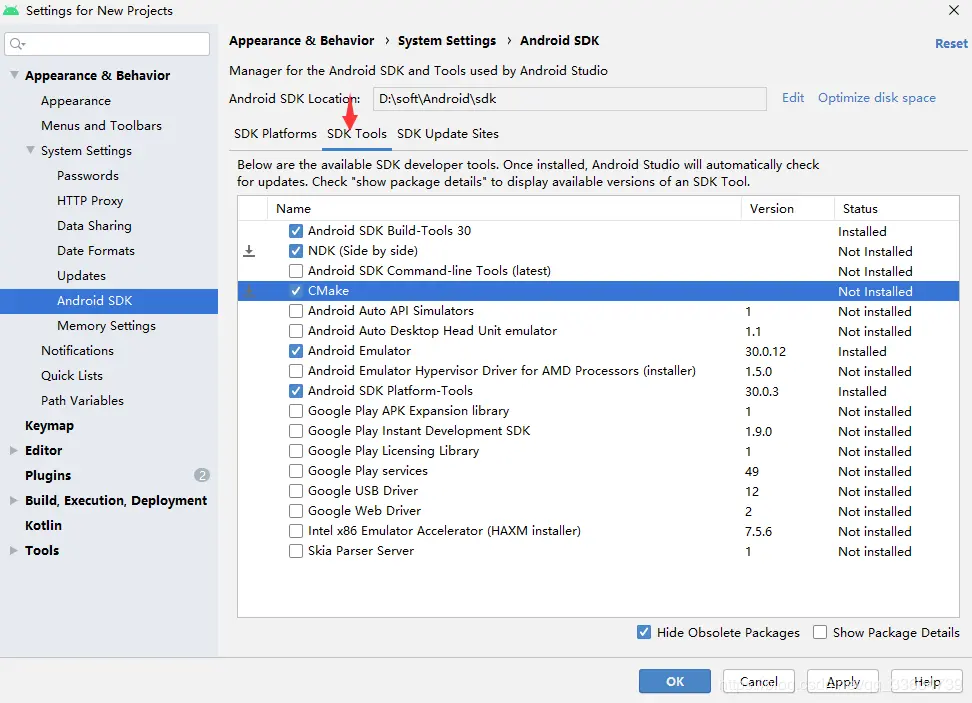This screenshot has height=703, width=972.
Task: Click Edit link for SDK location
Action: pyautogui.click(x=793, y=98)
